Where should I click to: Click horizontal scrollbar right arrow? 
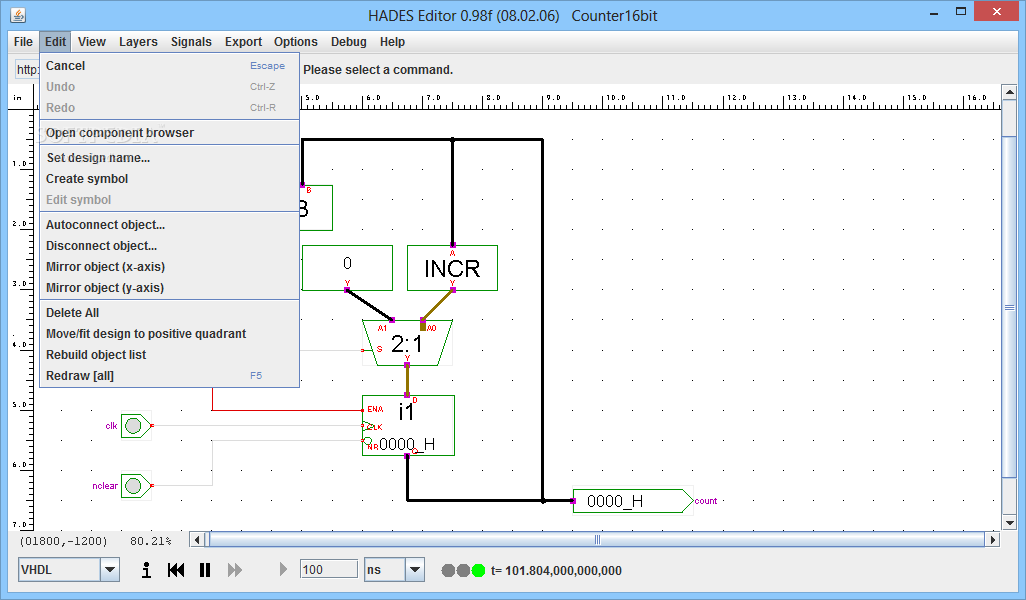point(993,540)
